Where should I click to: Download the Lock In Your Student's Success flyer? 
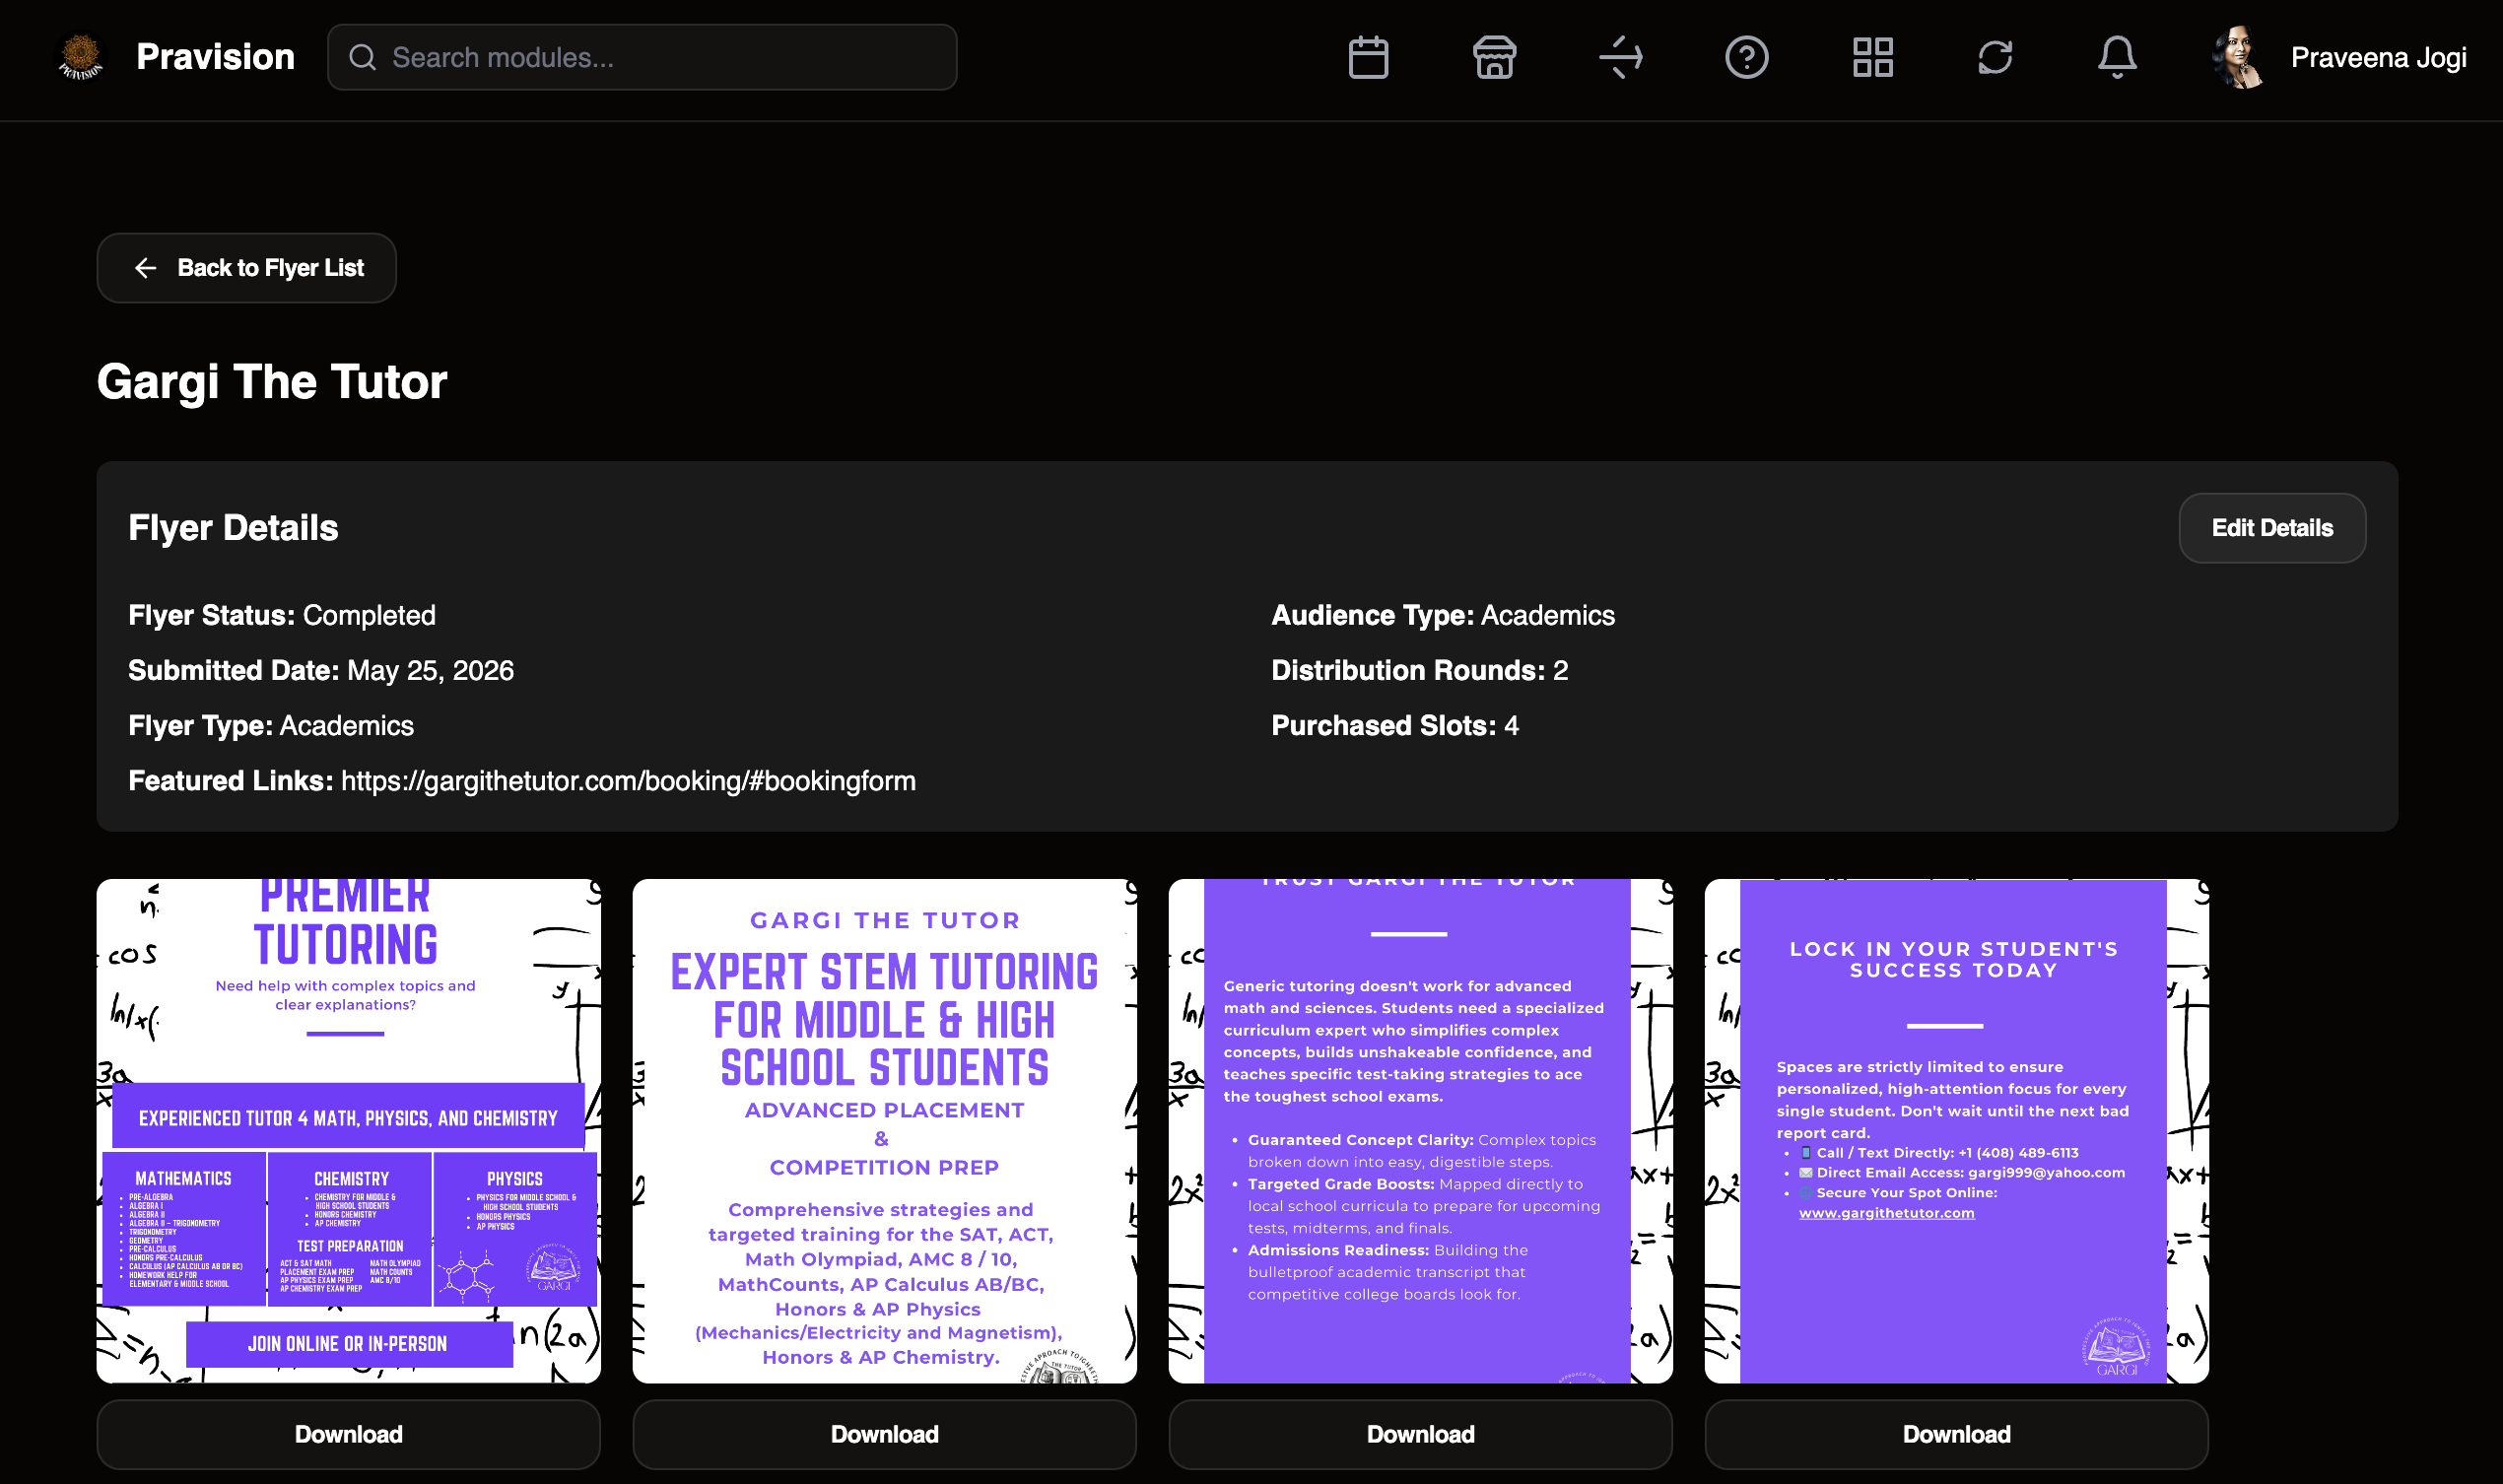1956,1434
